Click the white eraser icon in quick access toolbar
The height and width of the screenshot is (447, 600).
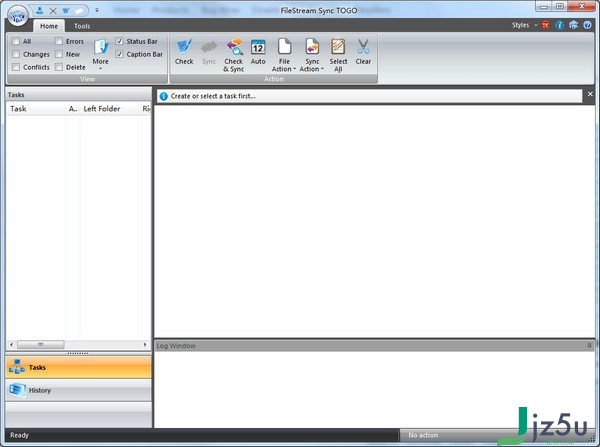click(79, 11)
